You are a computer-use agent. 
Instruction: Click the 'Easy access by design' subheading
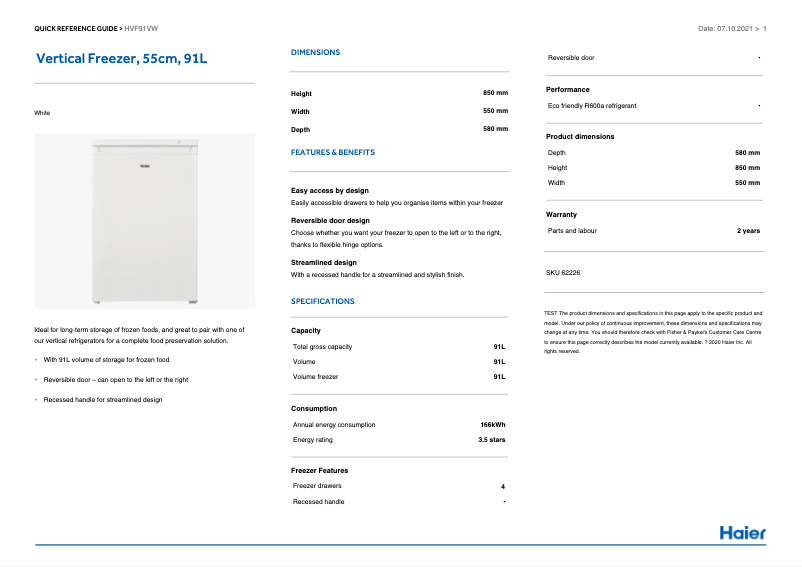(330, 190)
